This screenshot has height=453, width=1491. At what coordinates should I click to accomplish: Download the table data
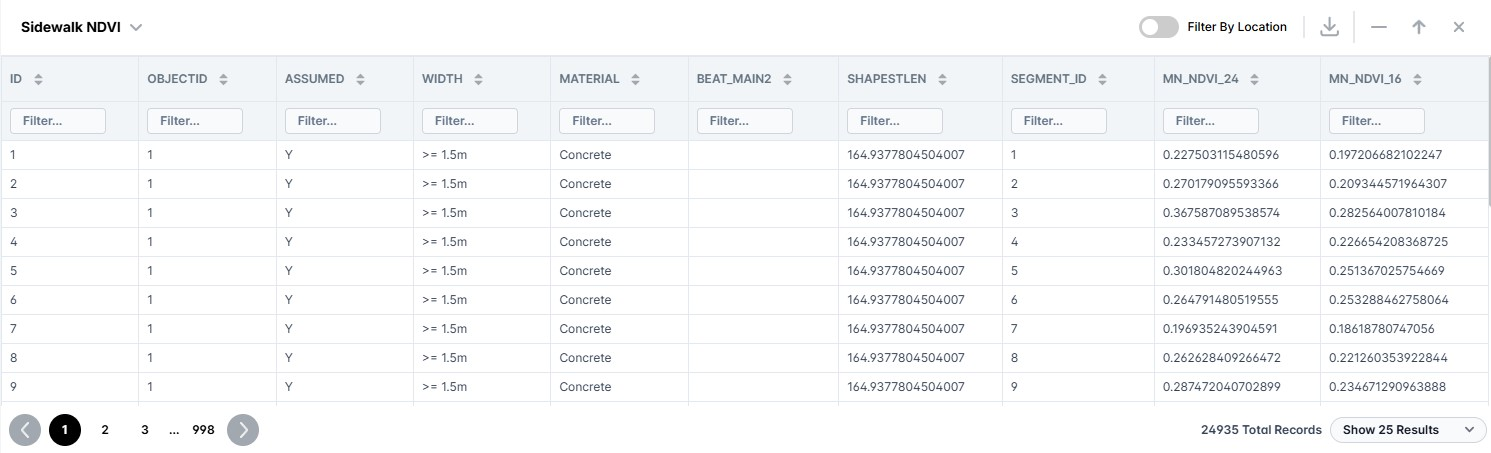[1329, 27]
